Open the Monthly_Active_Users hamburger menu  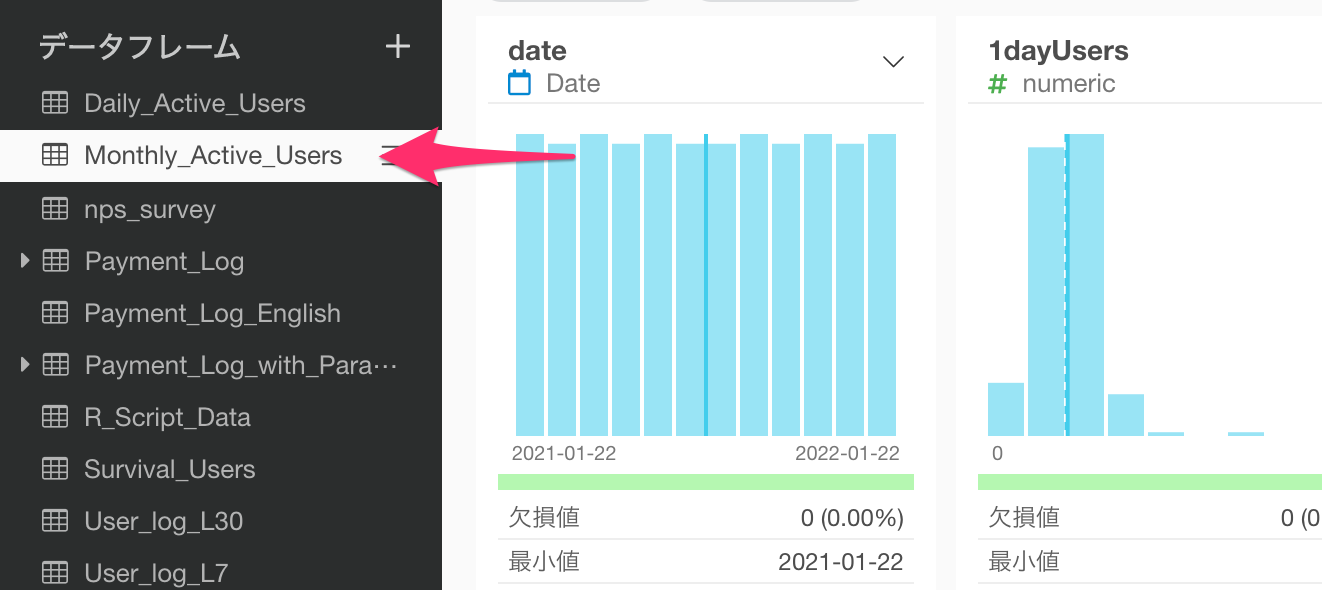pyautogui.click(x=389, y=155)
